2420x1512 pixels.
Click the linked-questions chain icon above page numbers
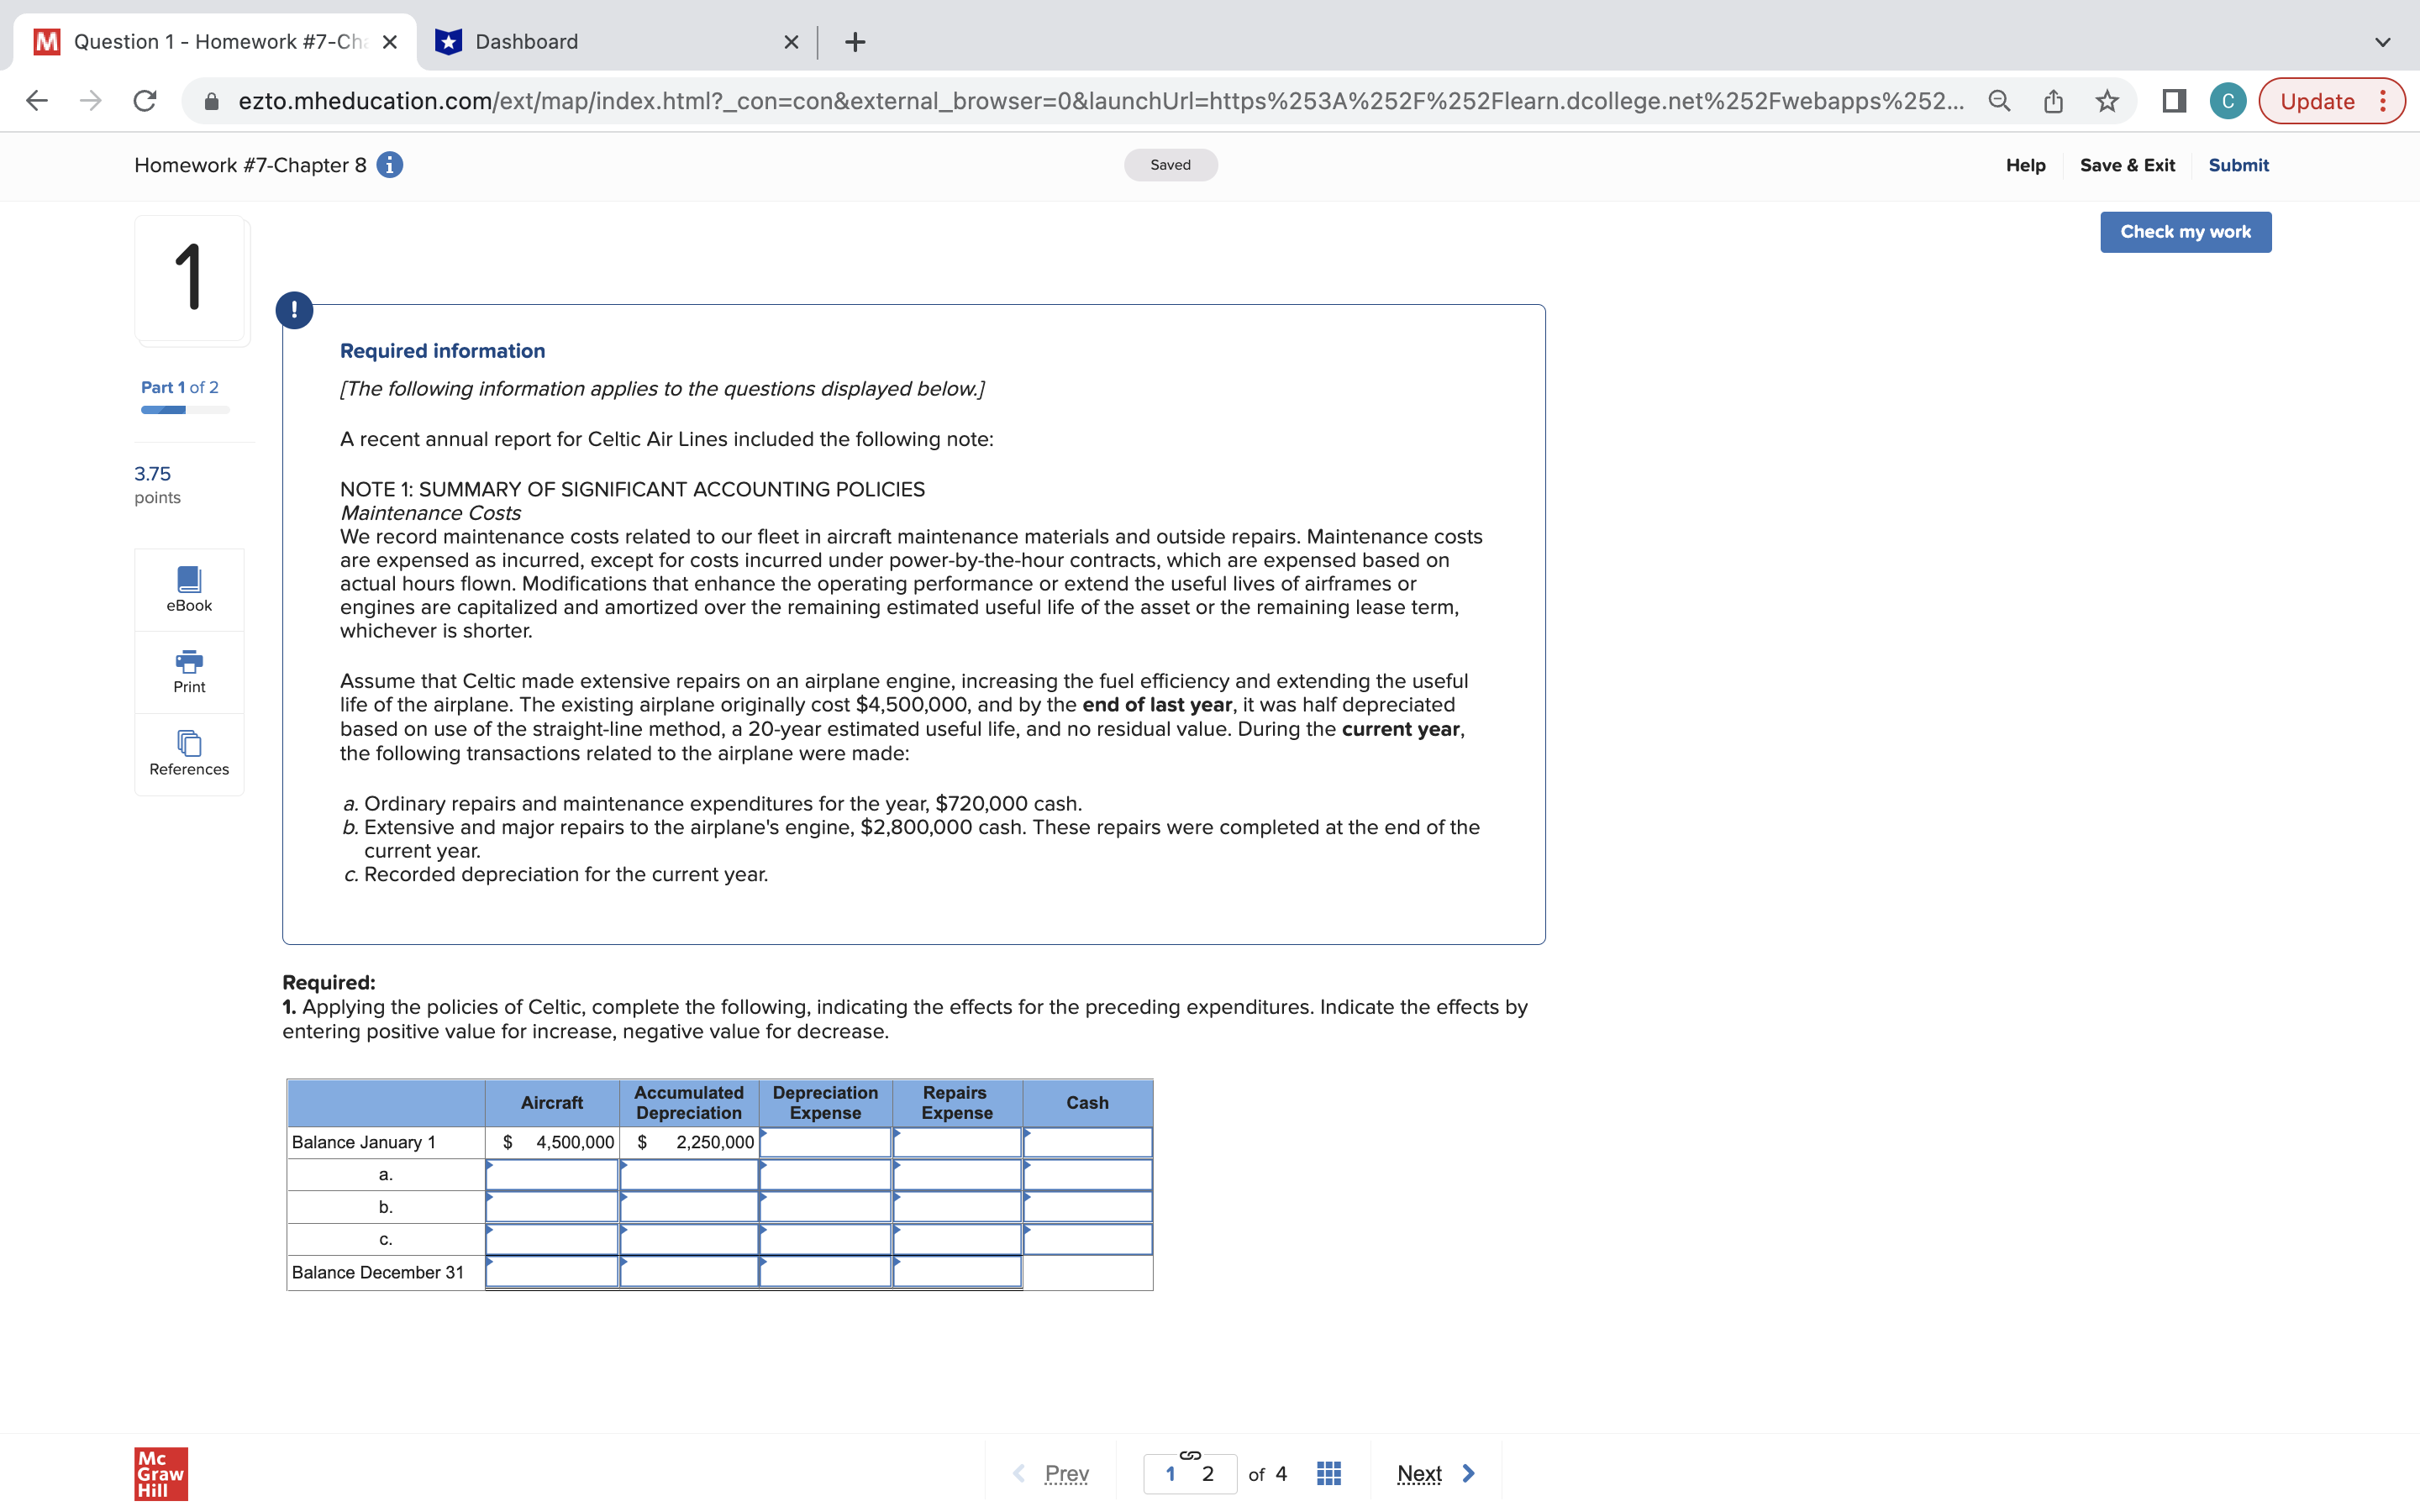[1189, 1457]
